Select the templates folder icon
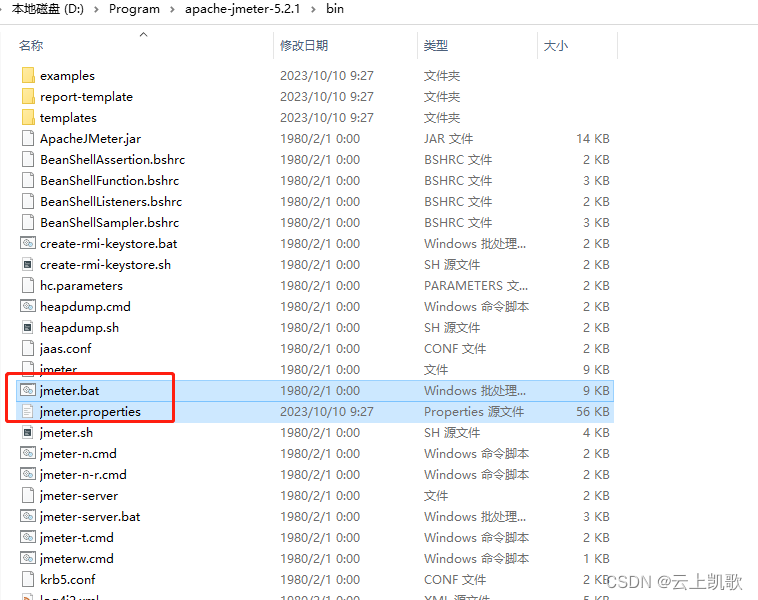 pyautogui.click(x=28, y=117)
